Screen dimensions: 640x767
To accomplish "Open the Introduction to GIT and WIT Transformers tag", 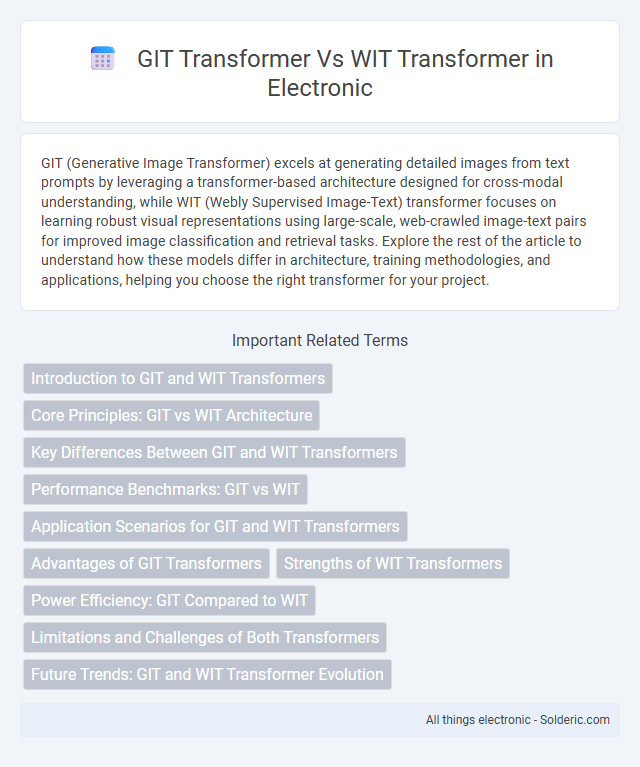I will tap(178, 378).
